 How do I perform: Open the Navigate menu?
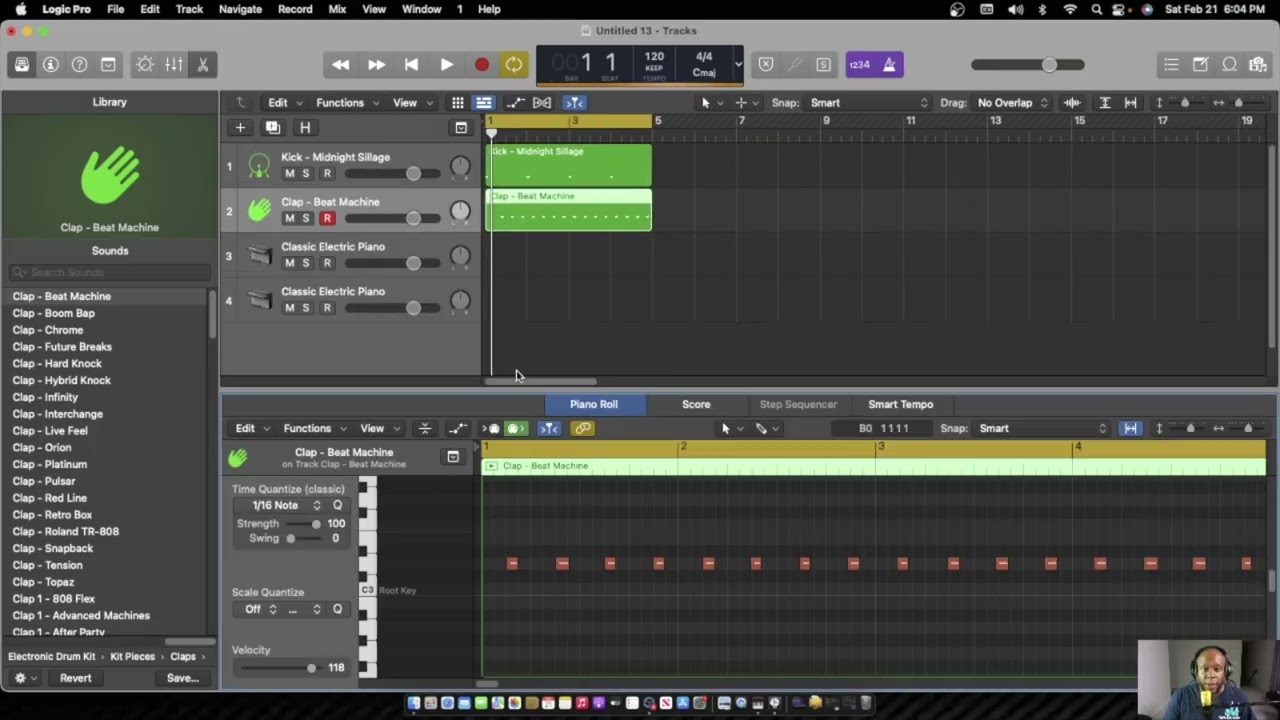(240, 9)
